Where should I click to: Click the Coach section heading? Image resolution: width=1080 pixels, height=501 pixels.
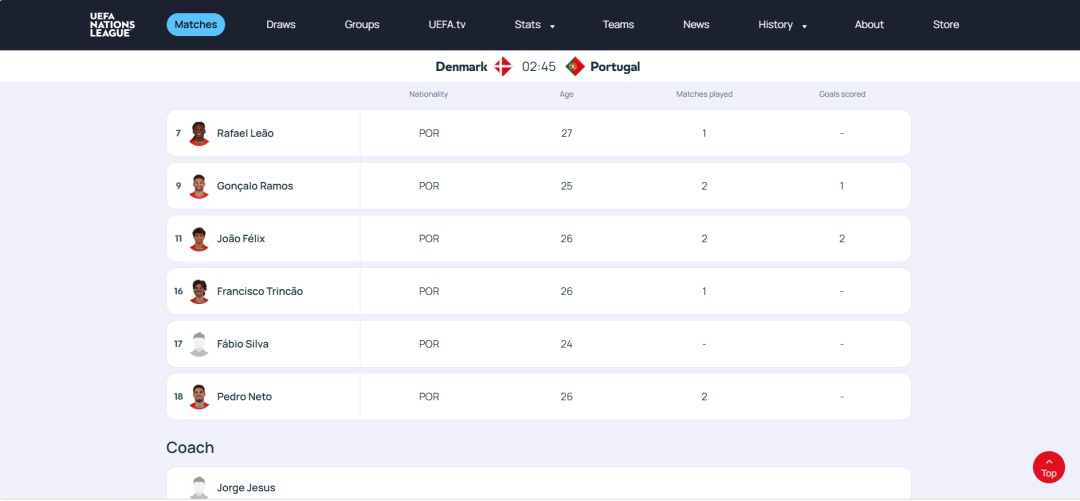point(190,447)
